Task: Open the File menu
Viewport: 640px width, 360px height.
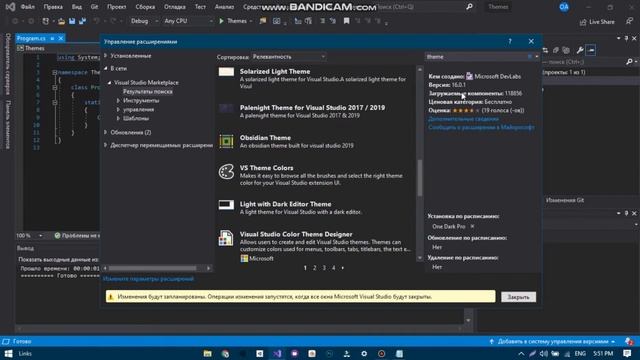Action: tap(27, 7)
